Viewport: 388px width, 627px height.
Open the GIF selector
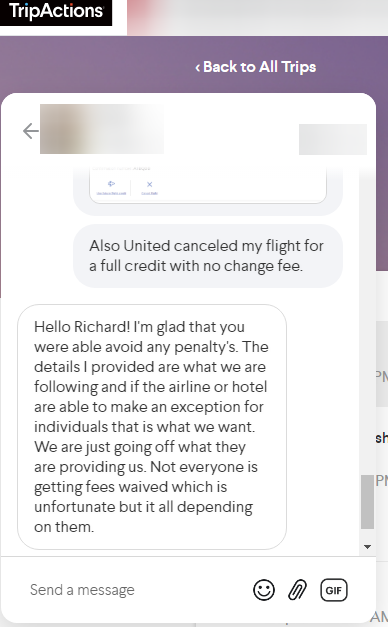334,590
